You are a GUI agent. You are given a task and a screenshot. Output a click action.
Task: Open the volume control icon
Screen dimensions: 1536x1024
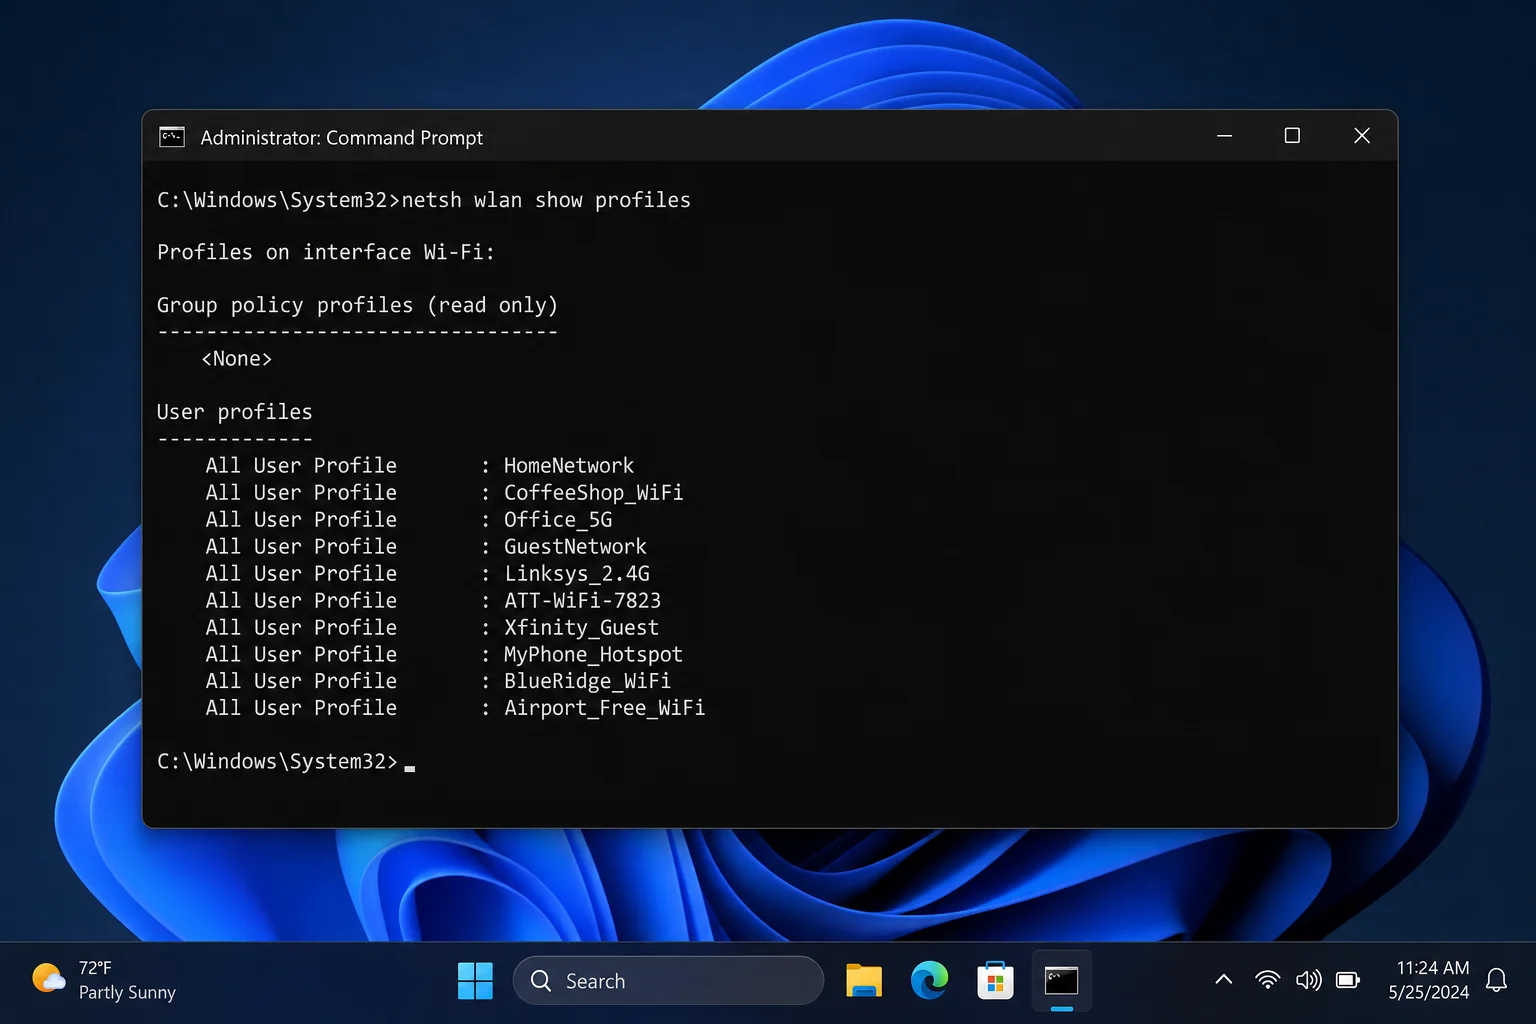(1308, 980)
